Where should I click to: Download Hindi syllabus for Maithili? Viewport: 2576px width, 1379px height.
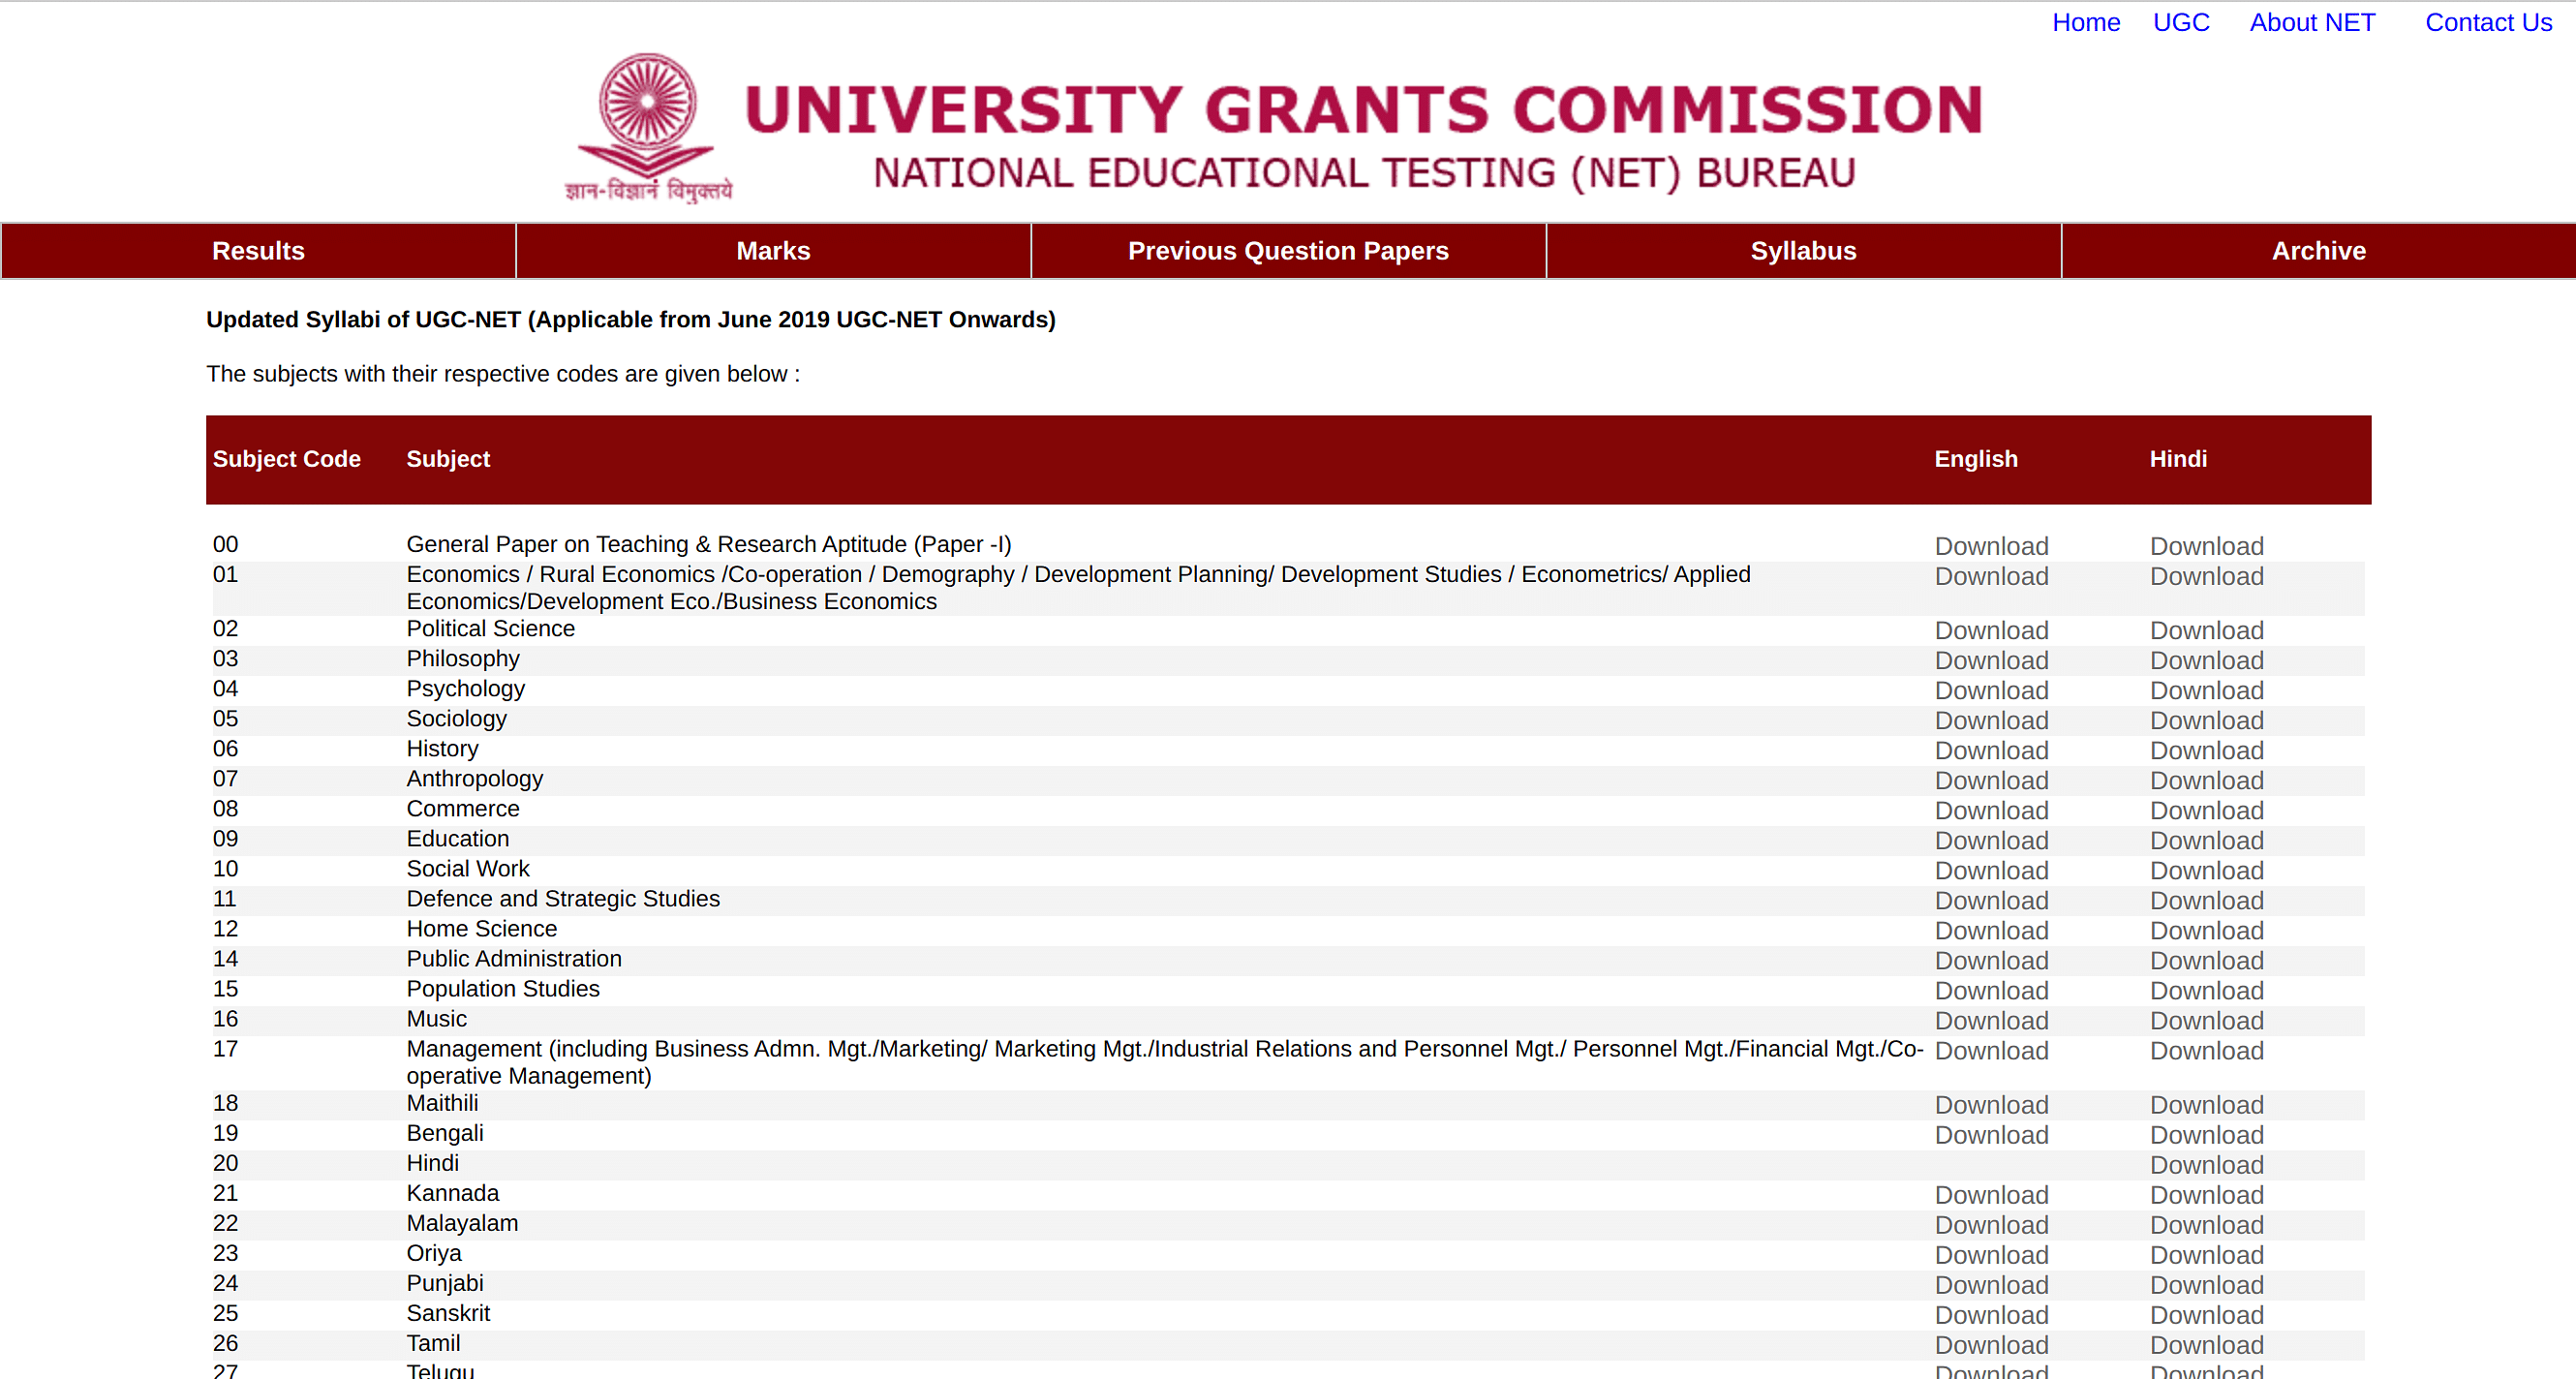(2206, 1104)
